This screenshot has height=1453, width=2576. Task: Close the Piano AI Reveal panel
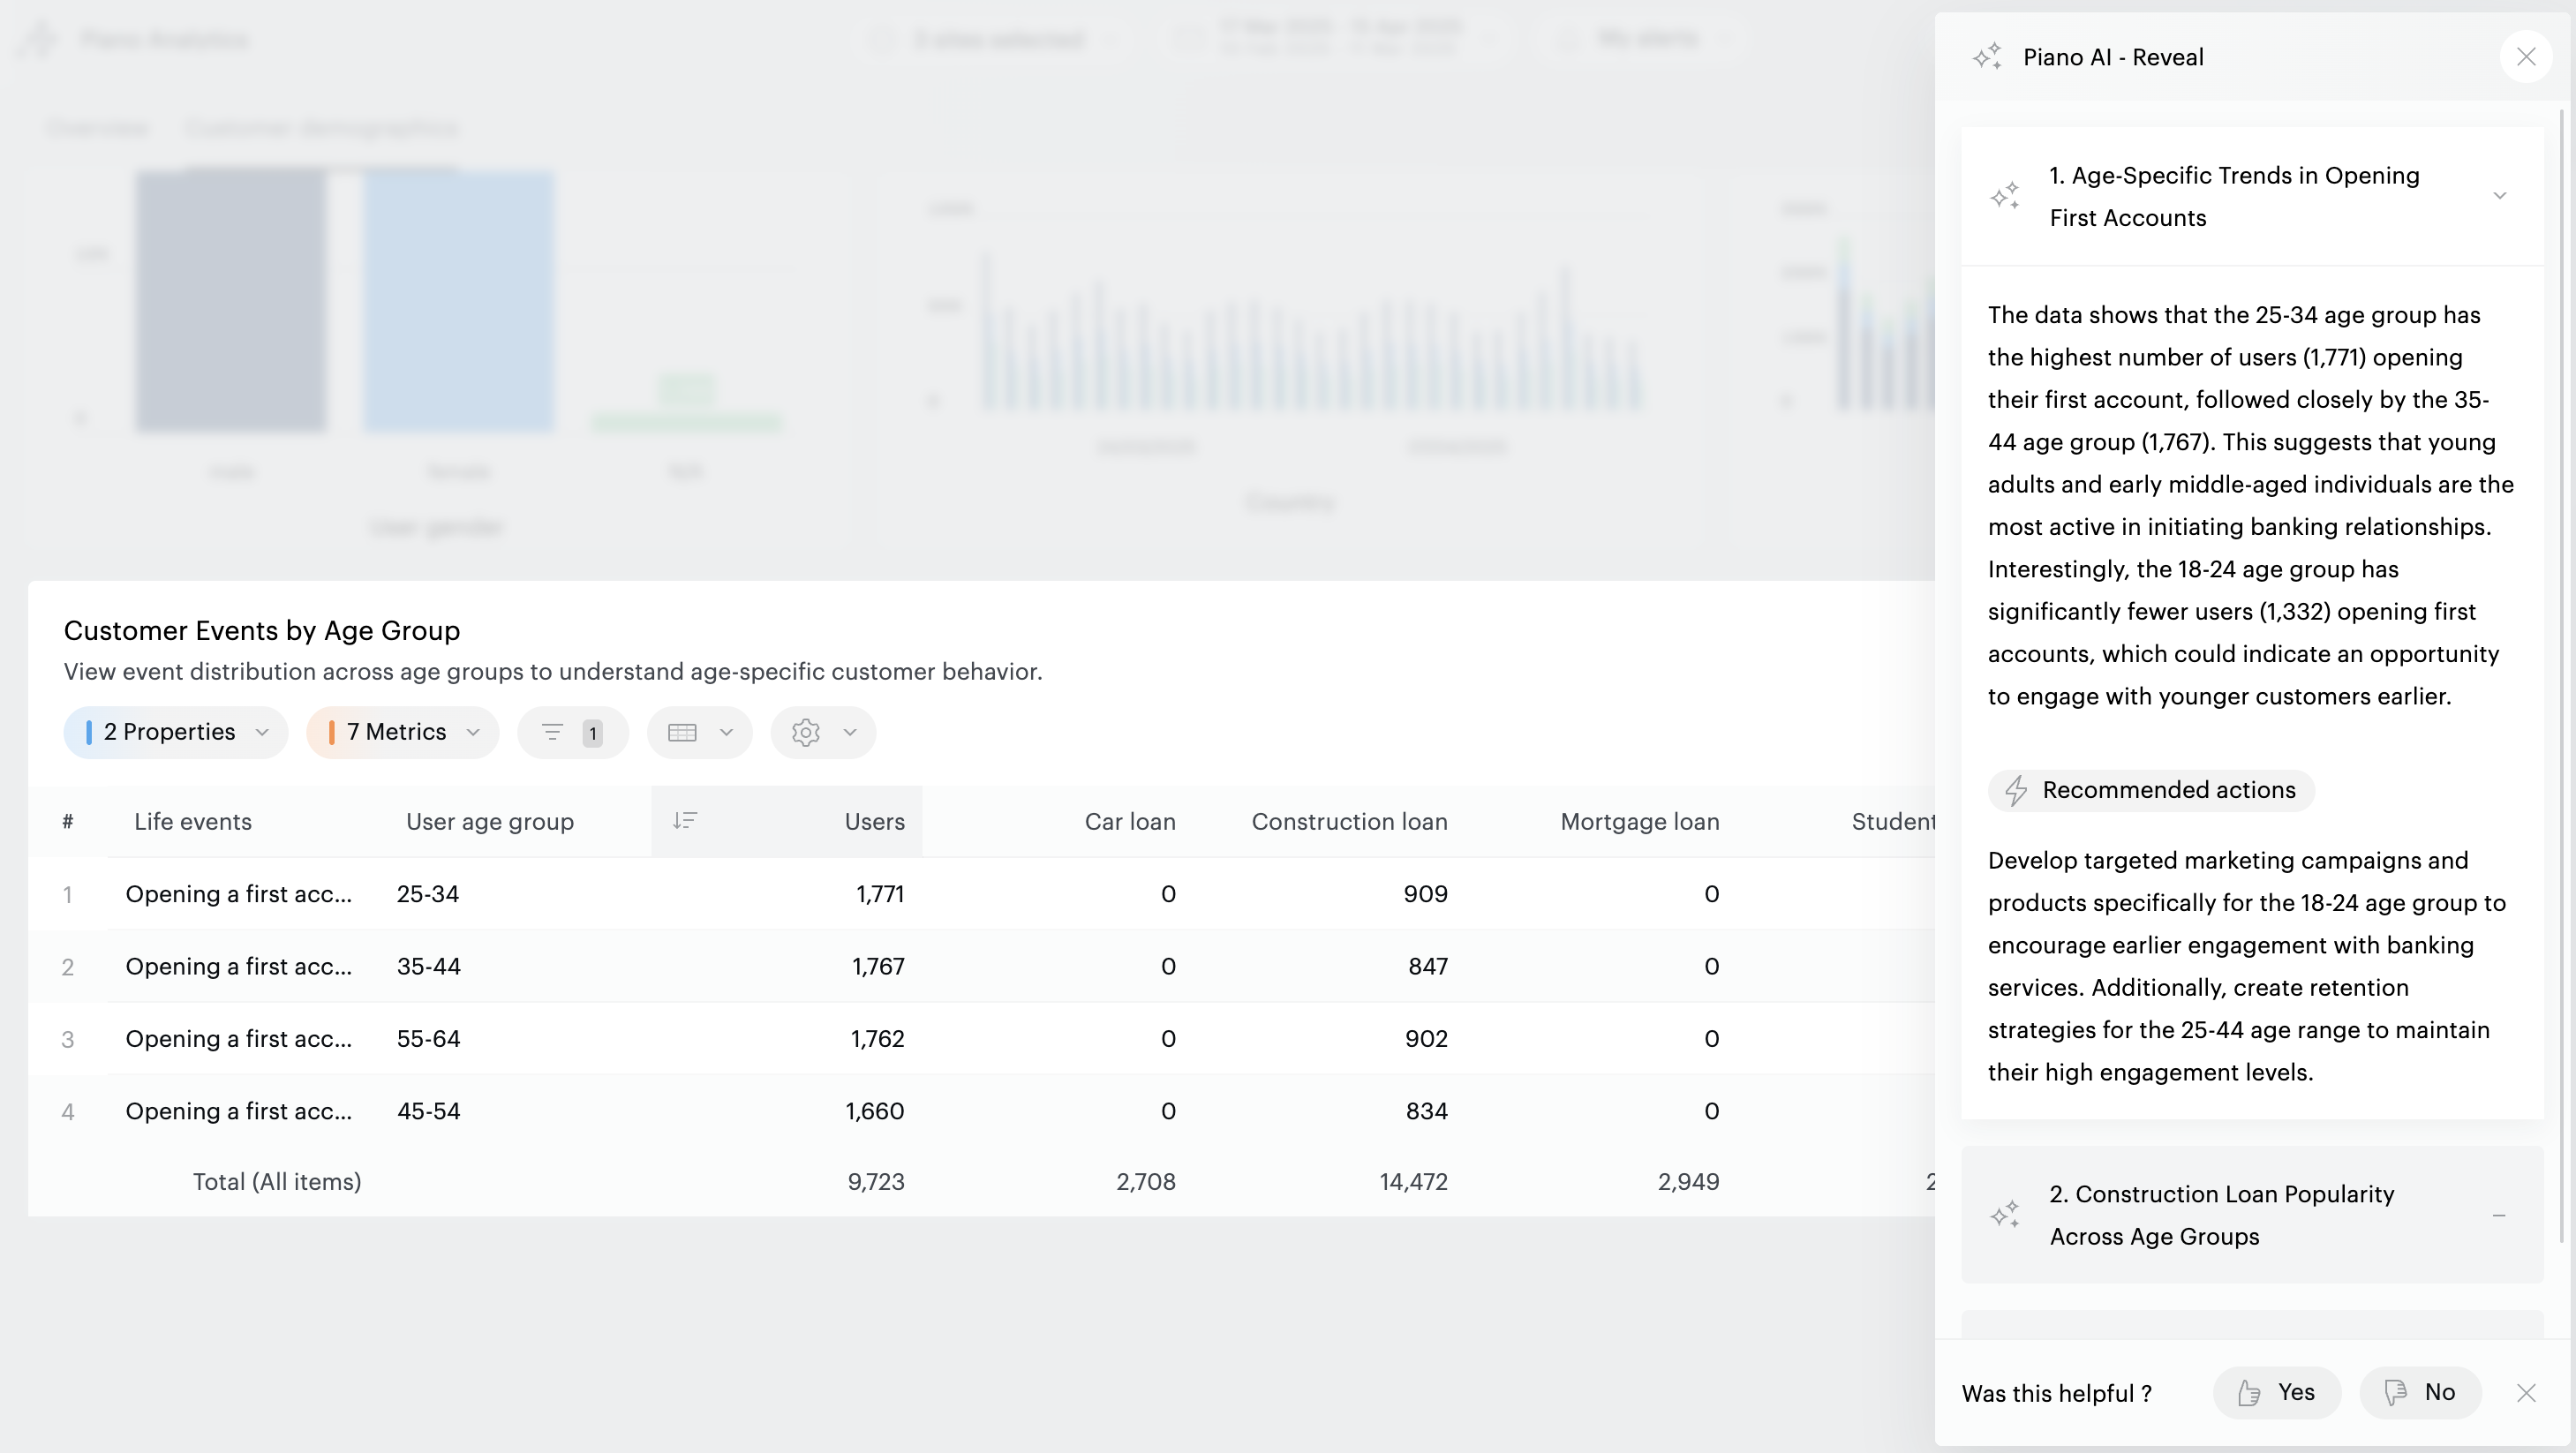2526,57
